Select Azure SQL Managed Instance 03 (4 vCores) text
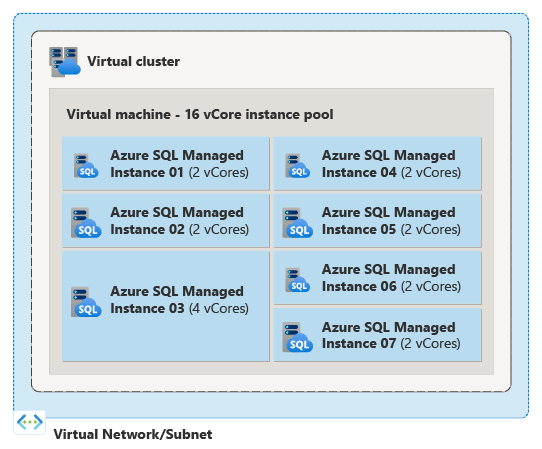 179,300
